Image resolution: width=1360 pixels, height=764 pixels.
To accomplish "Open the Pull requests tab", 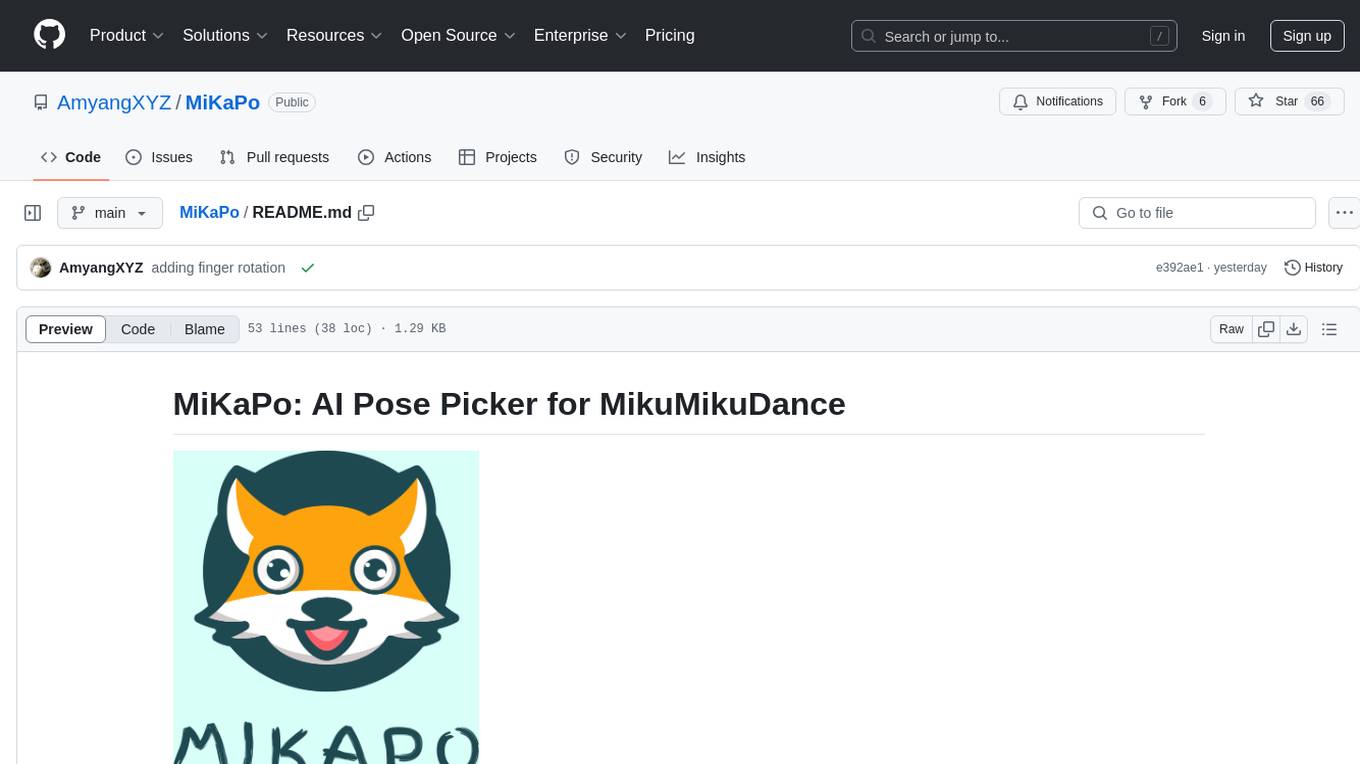I will point(274,157).
